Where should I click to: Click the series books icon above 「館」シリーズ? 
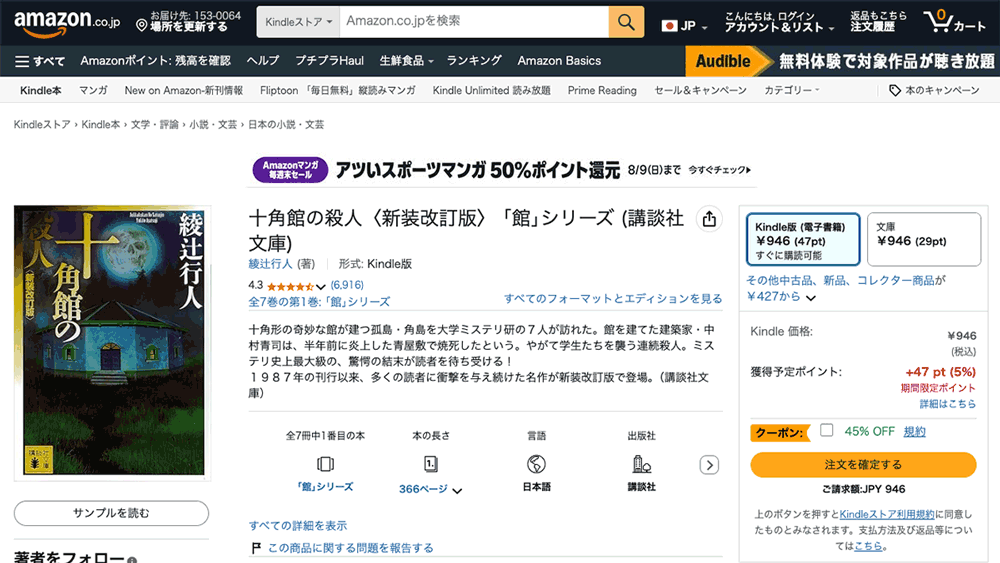click(325, 464)
